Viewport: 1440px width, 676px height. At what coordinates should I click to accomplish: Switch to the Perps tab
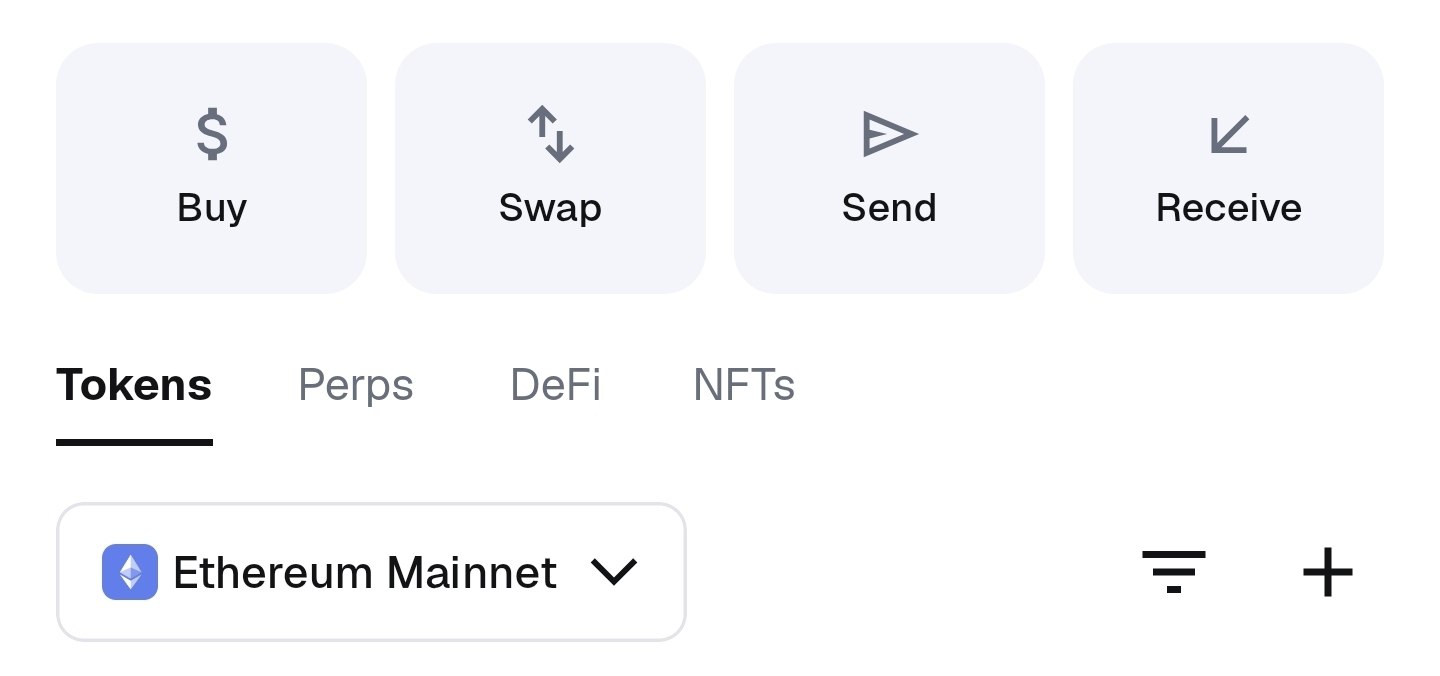coord(355,385)
